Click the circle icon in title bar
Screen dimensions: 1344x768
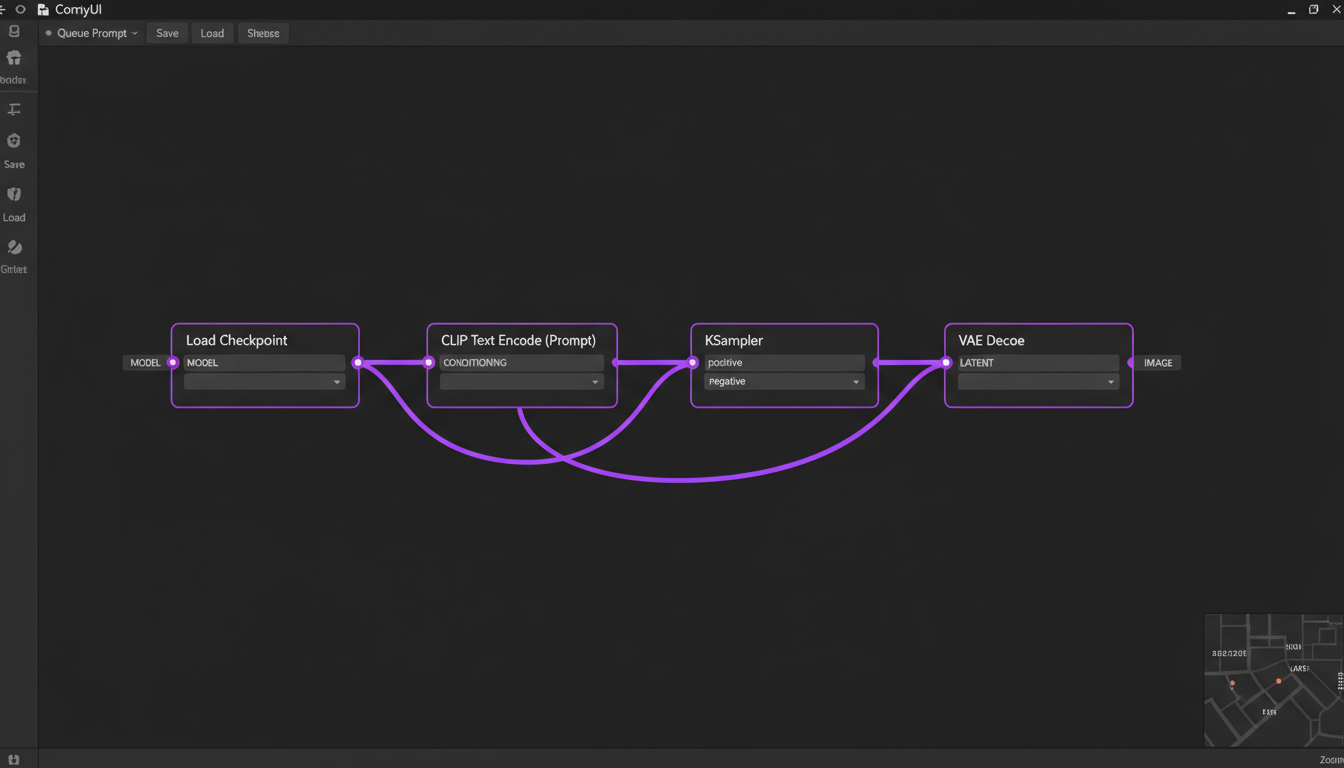[20, 9]
